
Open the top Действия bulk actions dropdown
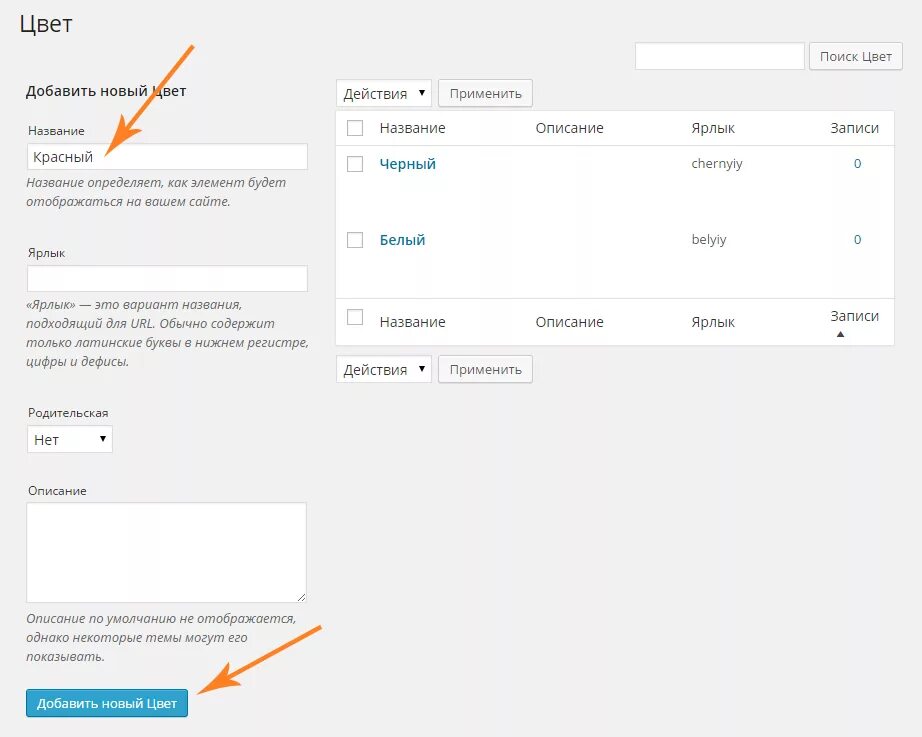click(x=384, y=94)
